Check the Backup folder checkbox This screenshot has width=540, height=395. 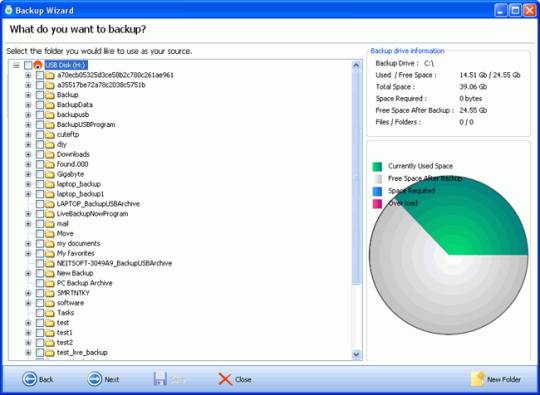pyautogui.click(x=40, y=95)
